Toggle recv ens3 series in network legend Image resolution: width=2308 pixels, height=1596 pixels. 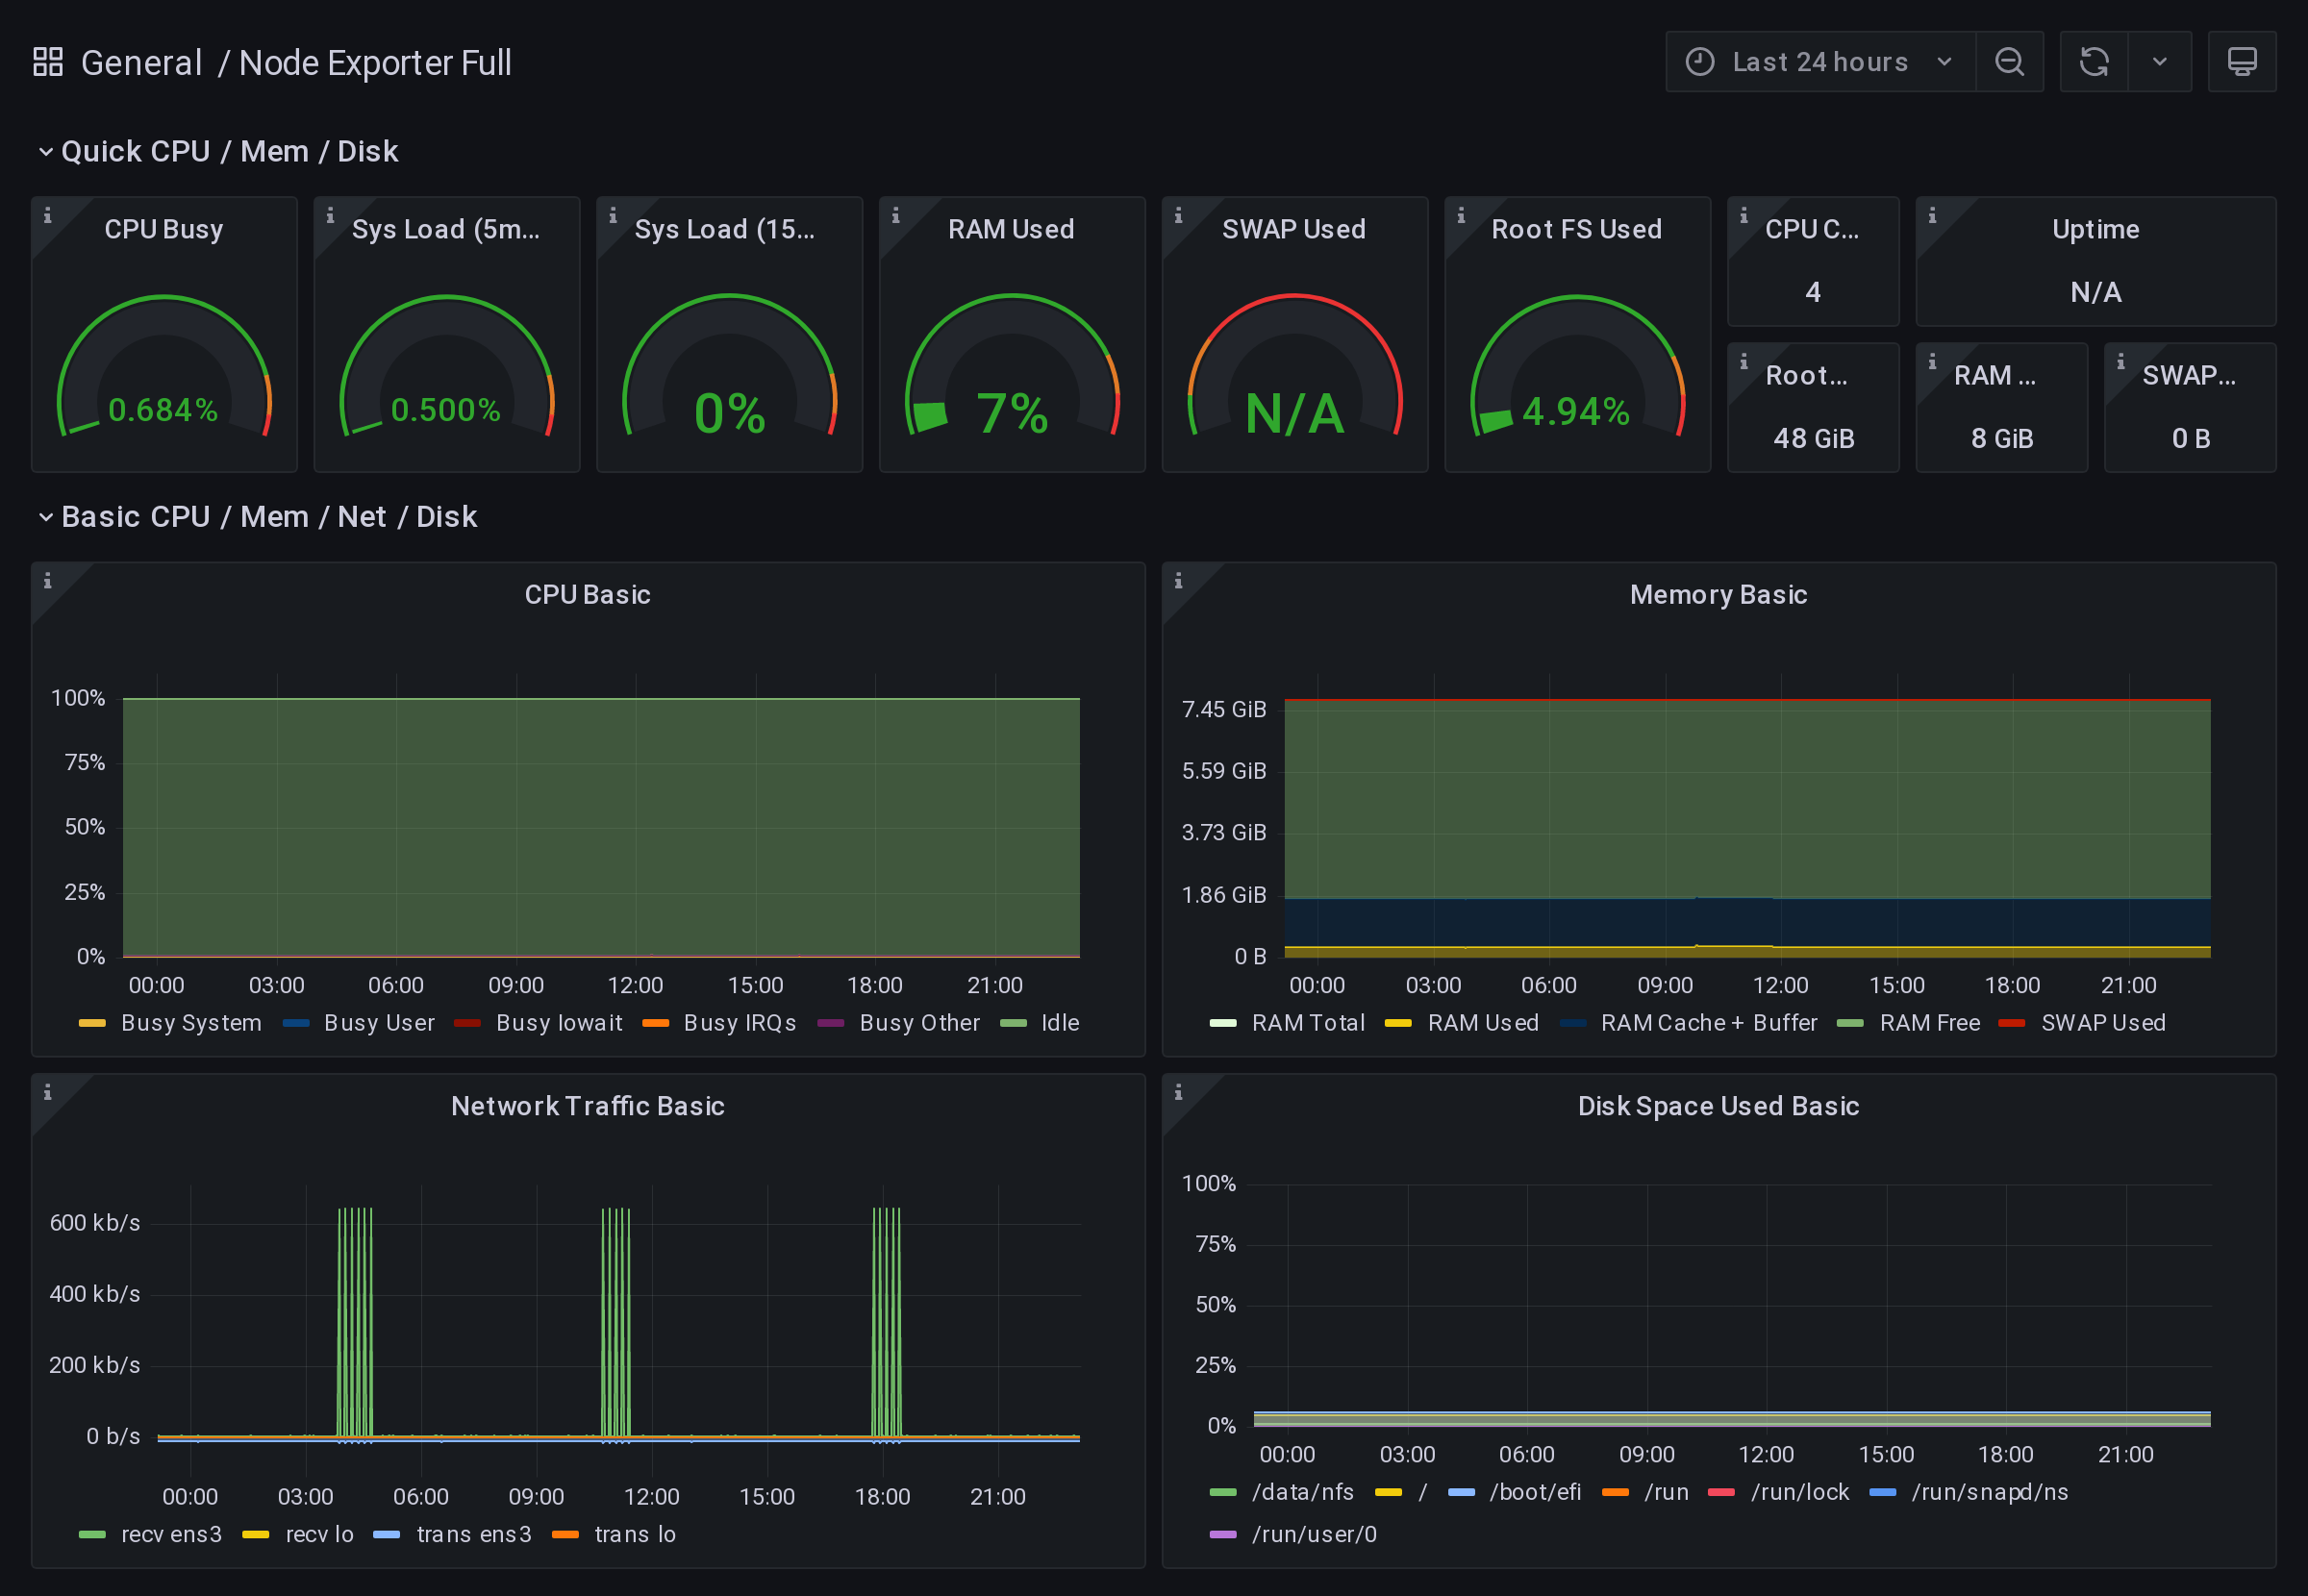[x=171, y=1534]
